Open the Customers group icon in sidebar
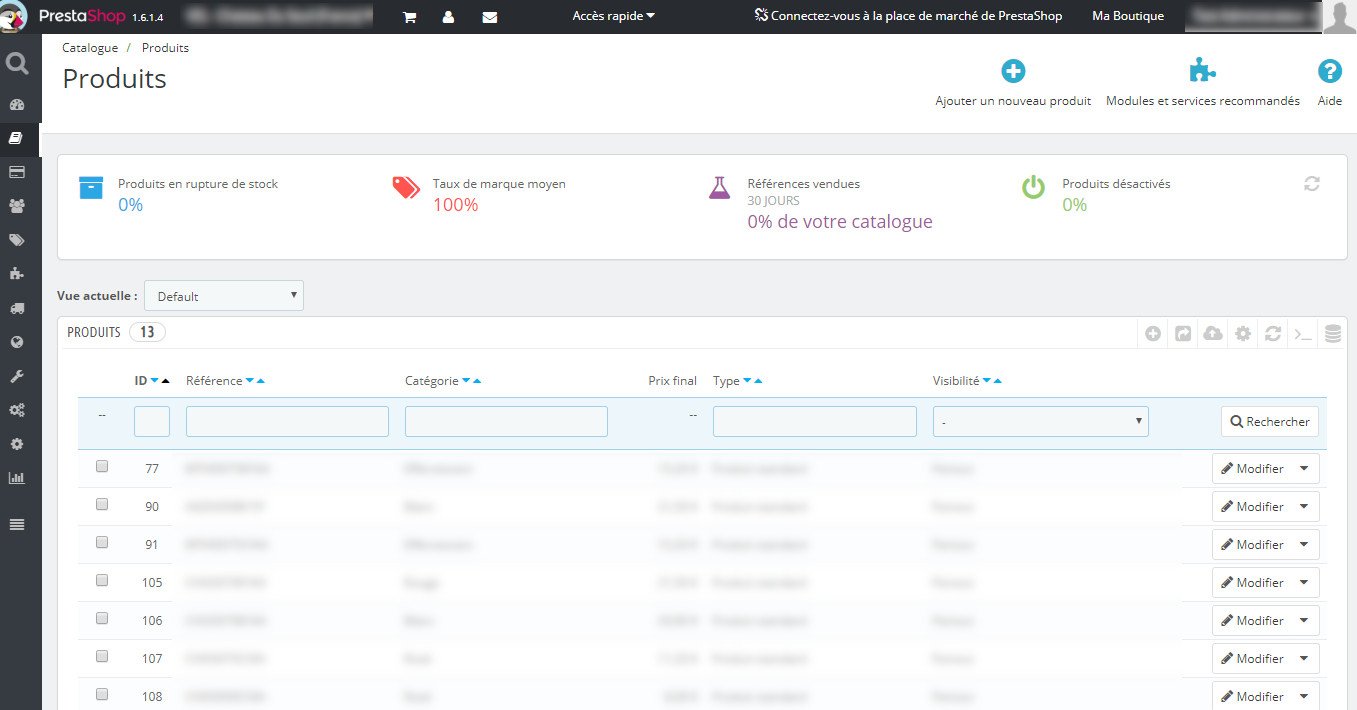This screenshot has height=710, width=1357. click(x=16, y=206)
